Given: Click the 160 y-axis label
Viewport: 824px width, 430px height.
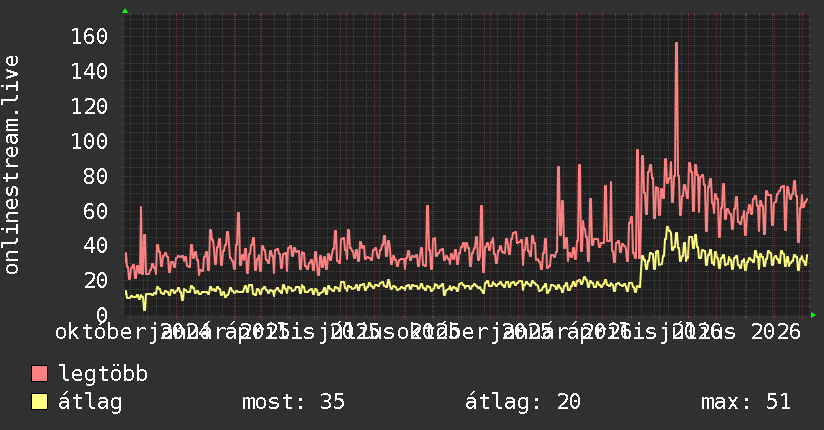Looking at the screenshot, I should click(x=89, y=37).
